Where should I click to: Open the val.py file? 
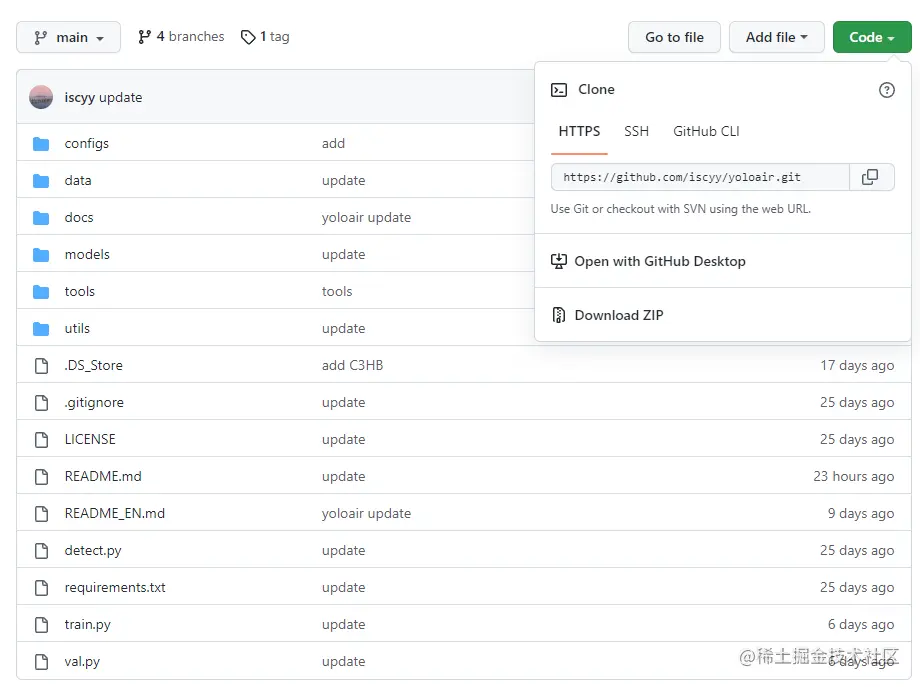coord(82,661)
